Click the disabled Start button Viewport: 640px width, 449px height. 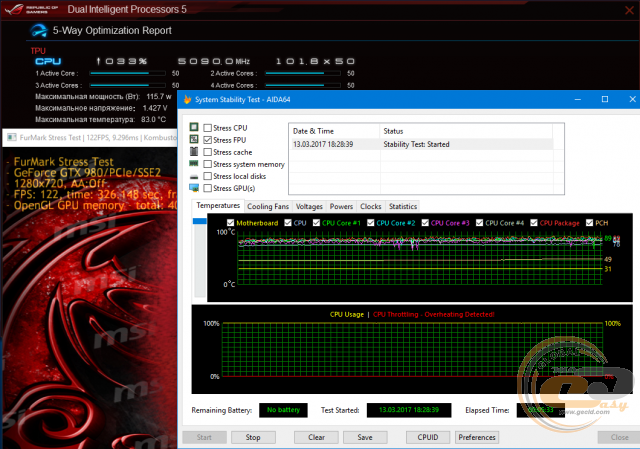click(204, 437)
